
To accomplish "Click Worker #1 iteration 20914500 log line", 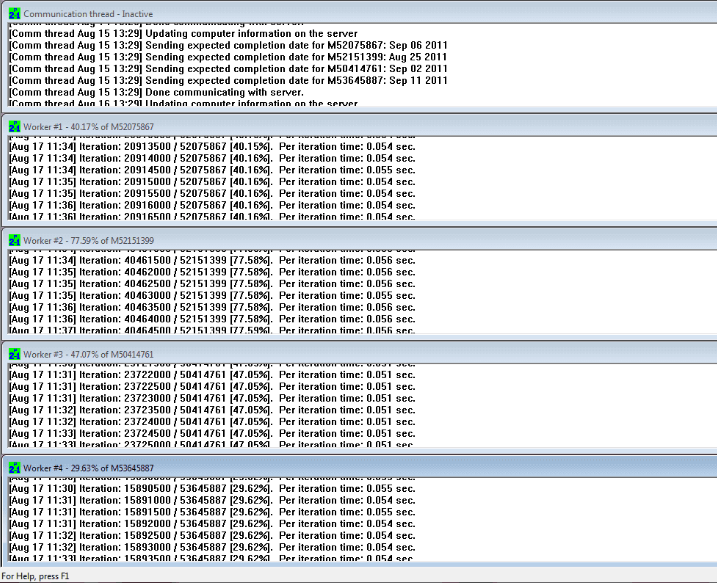I will click(x=212, y=170).
